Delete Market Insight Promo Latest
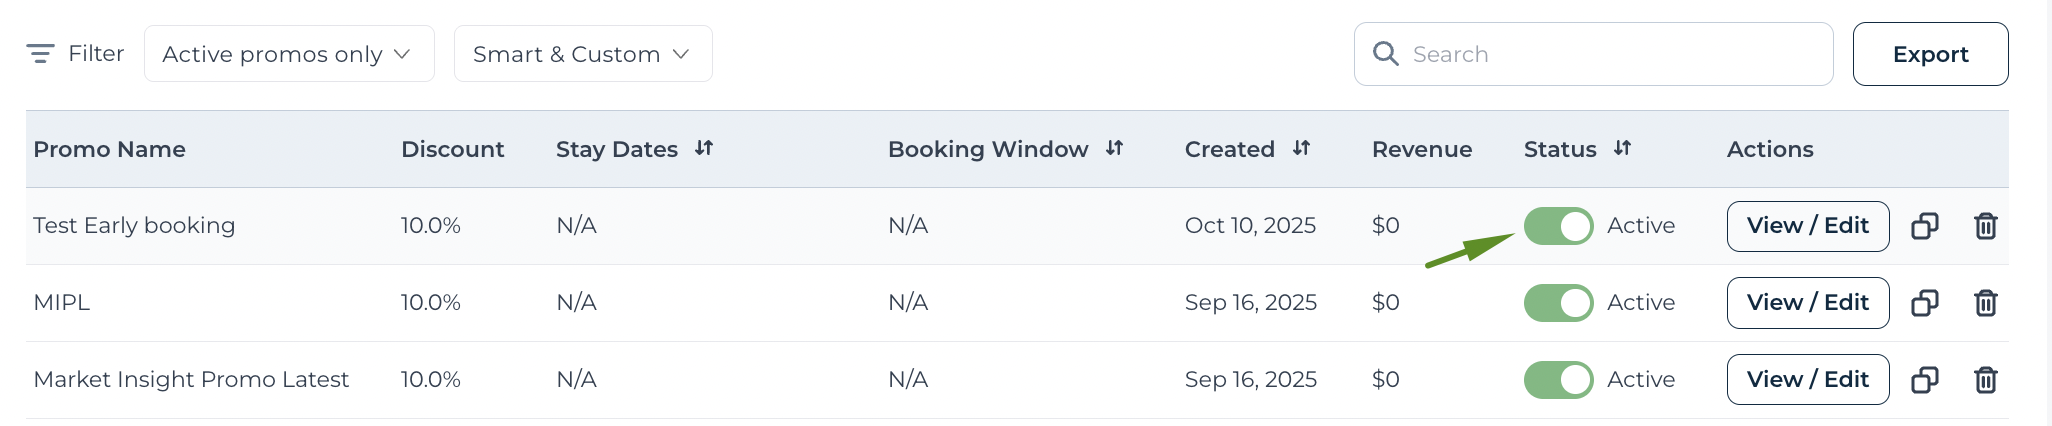Screen dimensions: 2052x426 coord(1985,380)
